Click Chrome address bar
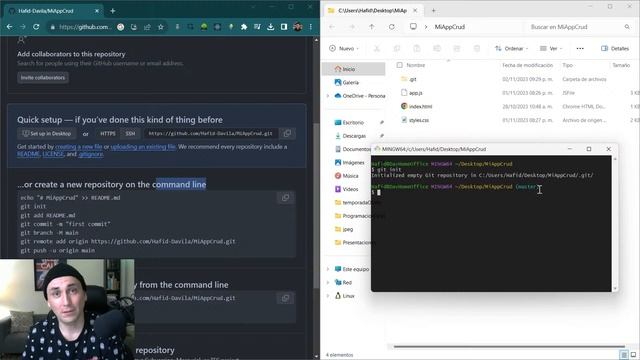This screenshot has height=360, width=640. 84,27
